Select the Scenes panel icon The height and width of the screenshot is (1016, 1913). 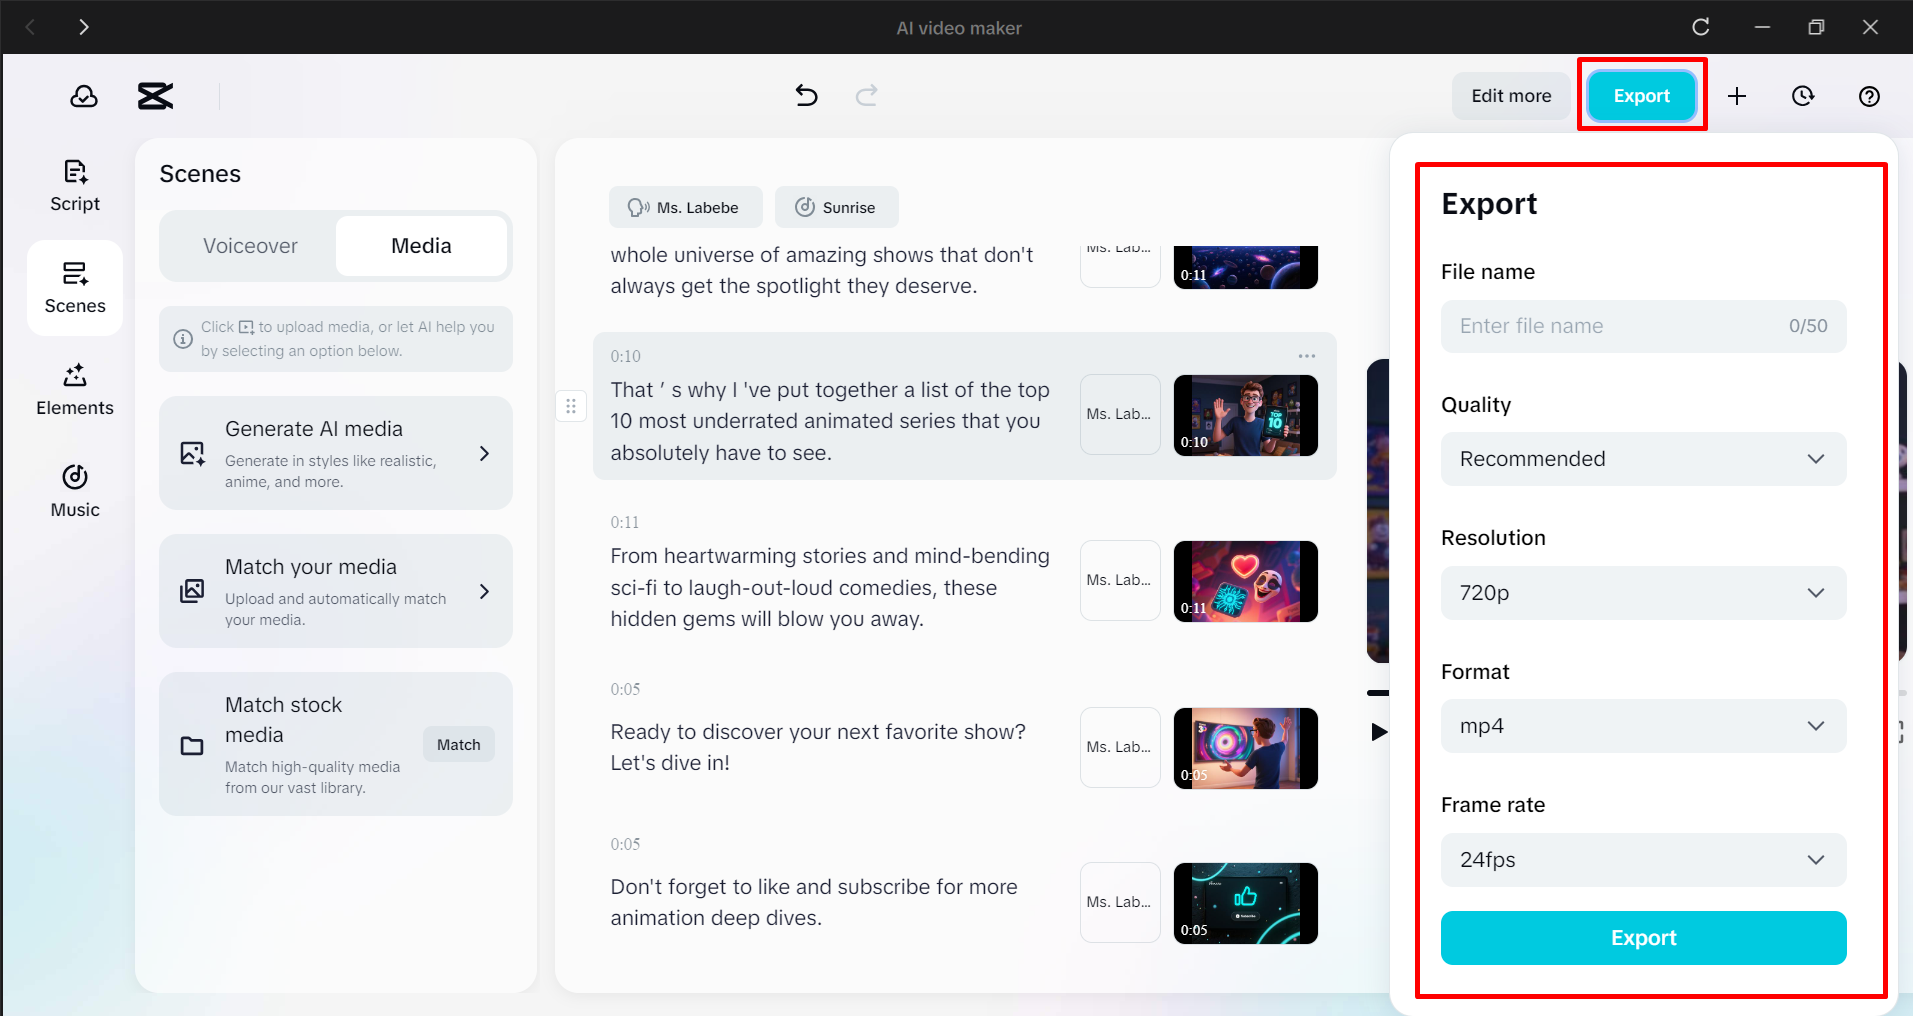click(74, 288)
